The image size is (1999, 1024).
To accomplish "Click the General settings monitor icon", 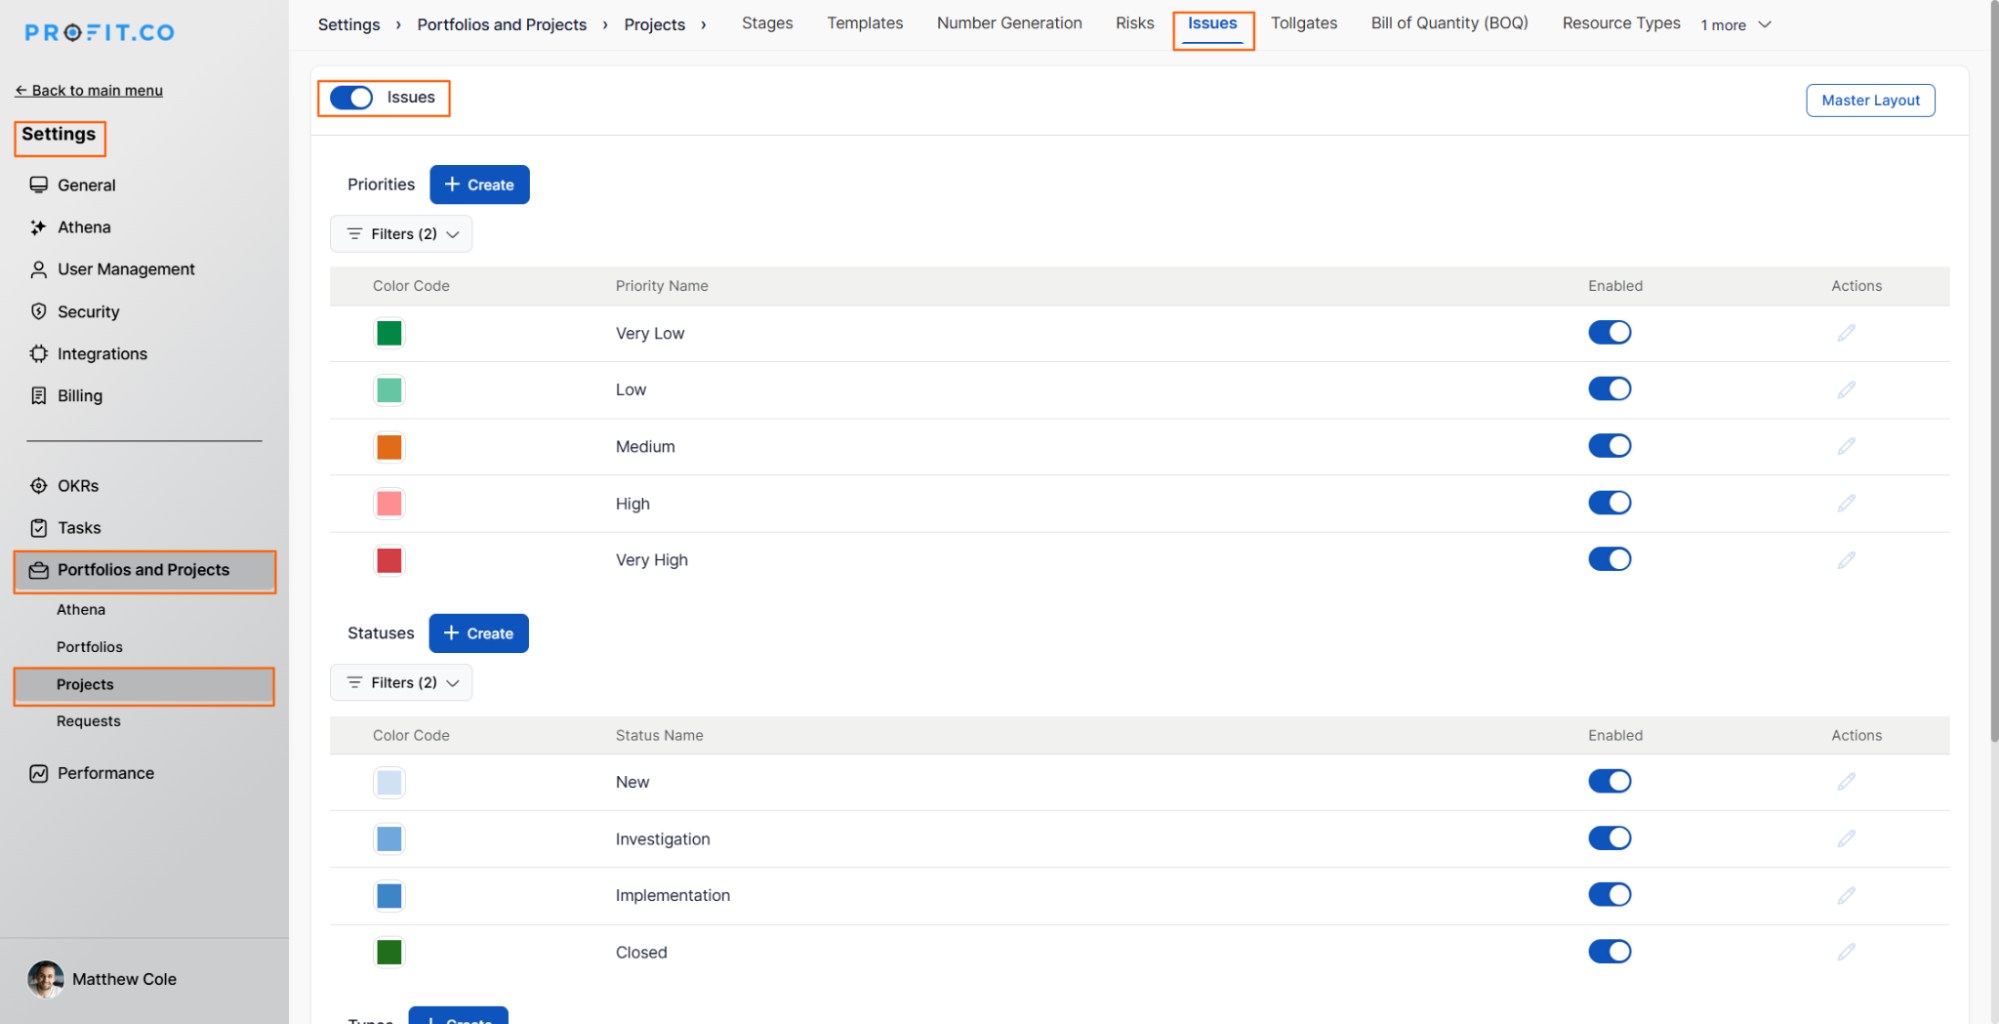I will (x=39, y=185).
